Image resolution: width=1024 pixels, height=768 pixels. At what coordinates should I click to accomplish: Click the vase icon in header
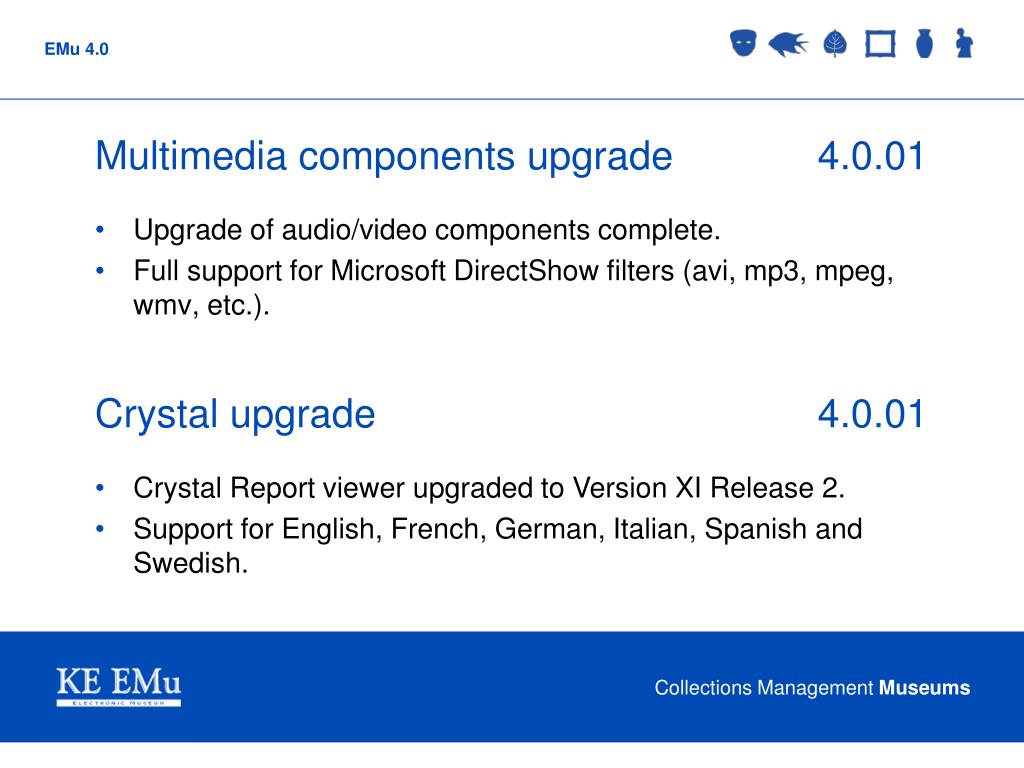pyautogui.click(x=924, y=44)
